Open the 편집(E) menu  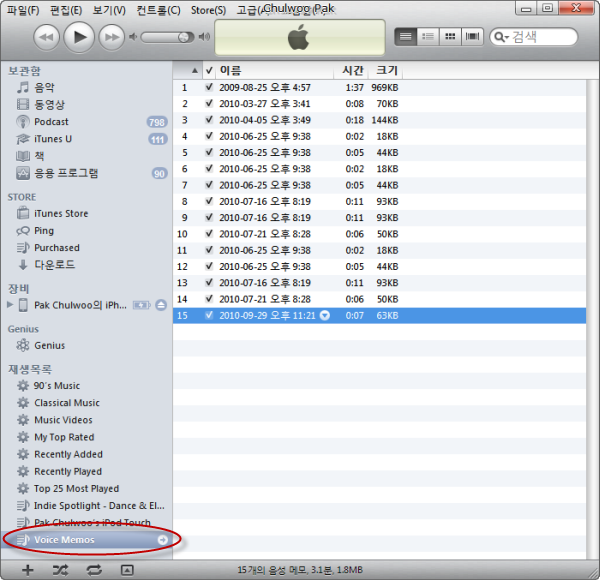[66, 10]
